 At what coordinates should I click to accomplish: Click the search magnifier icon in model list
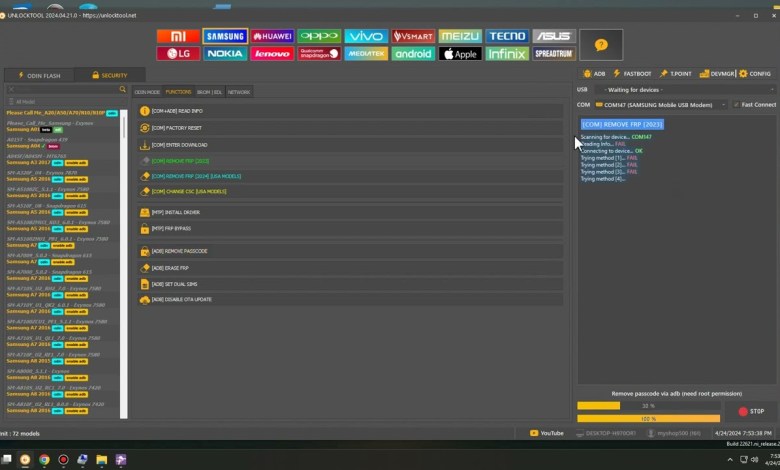point(122,89)
